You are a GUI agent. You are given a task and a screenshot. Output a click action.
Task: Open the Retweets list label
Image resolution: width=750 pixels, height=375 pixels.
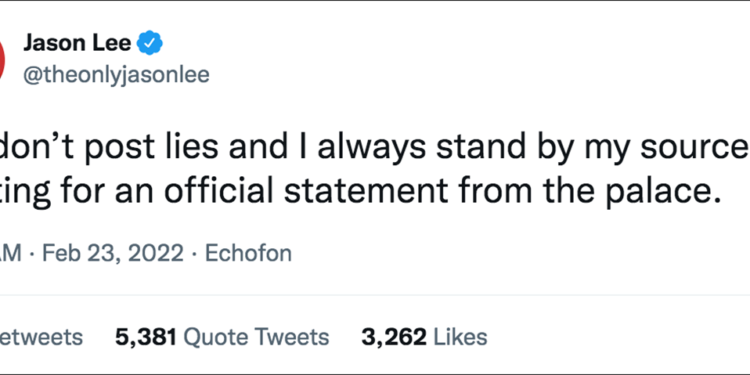[x=42, y=337]
